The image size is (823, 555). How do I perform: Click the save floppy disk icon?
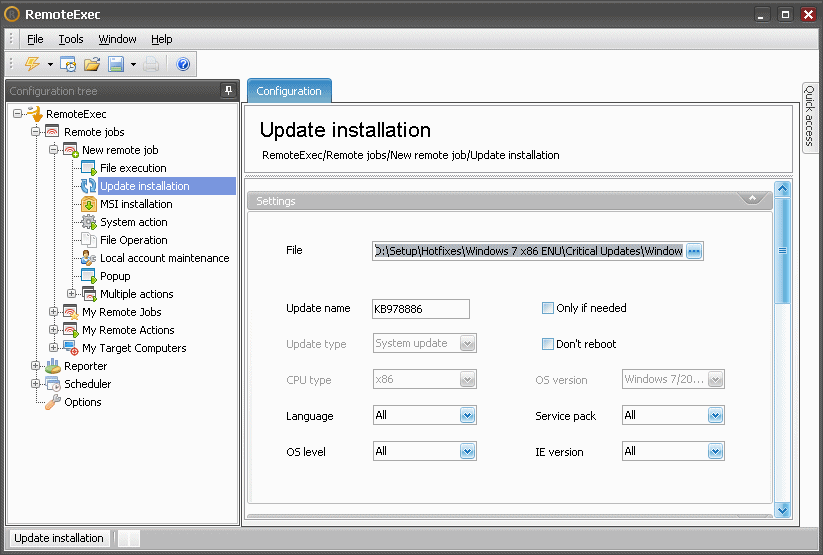[115, 64]
